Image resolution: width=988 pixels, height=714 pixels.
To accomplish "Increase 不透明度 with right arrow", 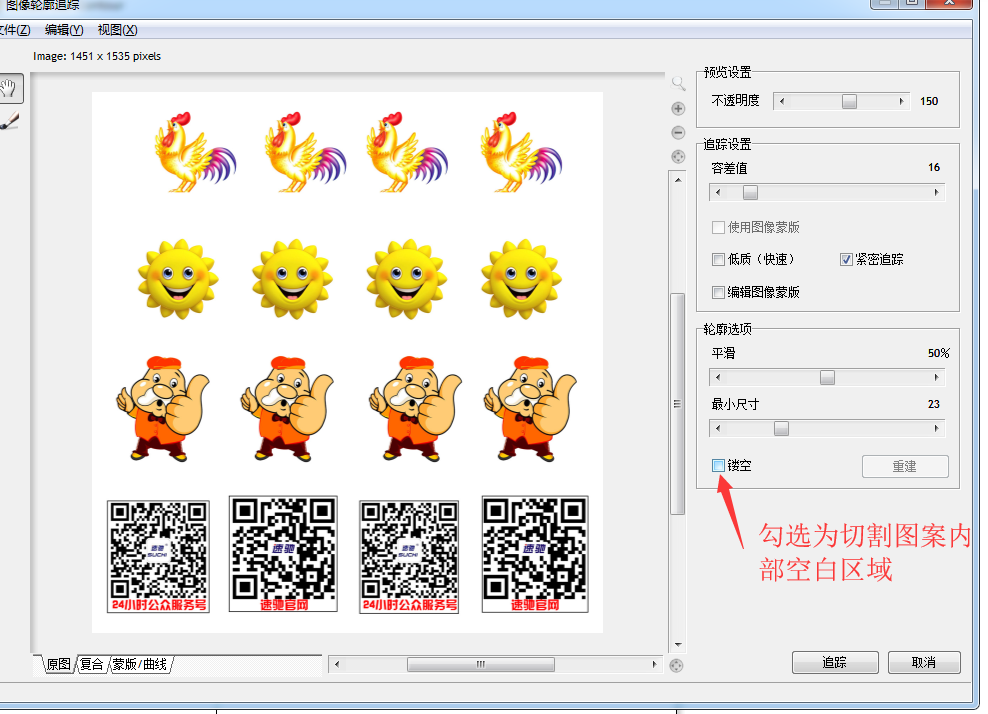I will [902, 101].
